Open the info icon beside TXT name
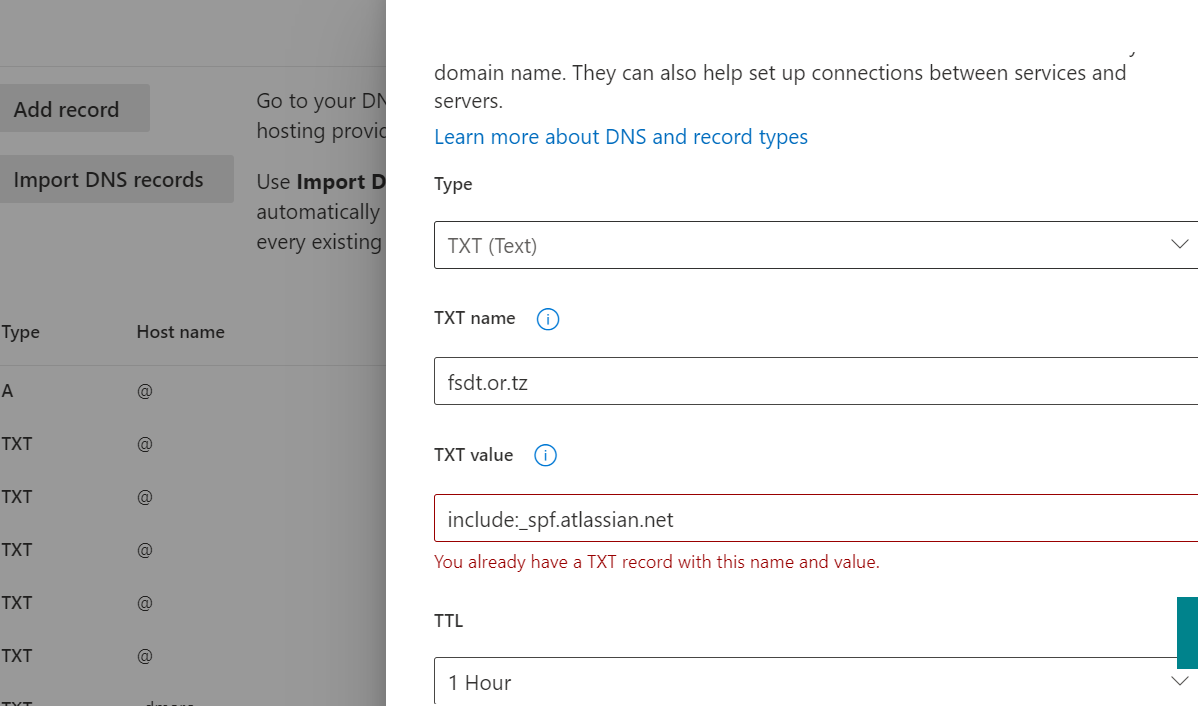 (x=548, y=319)
